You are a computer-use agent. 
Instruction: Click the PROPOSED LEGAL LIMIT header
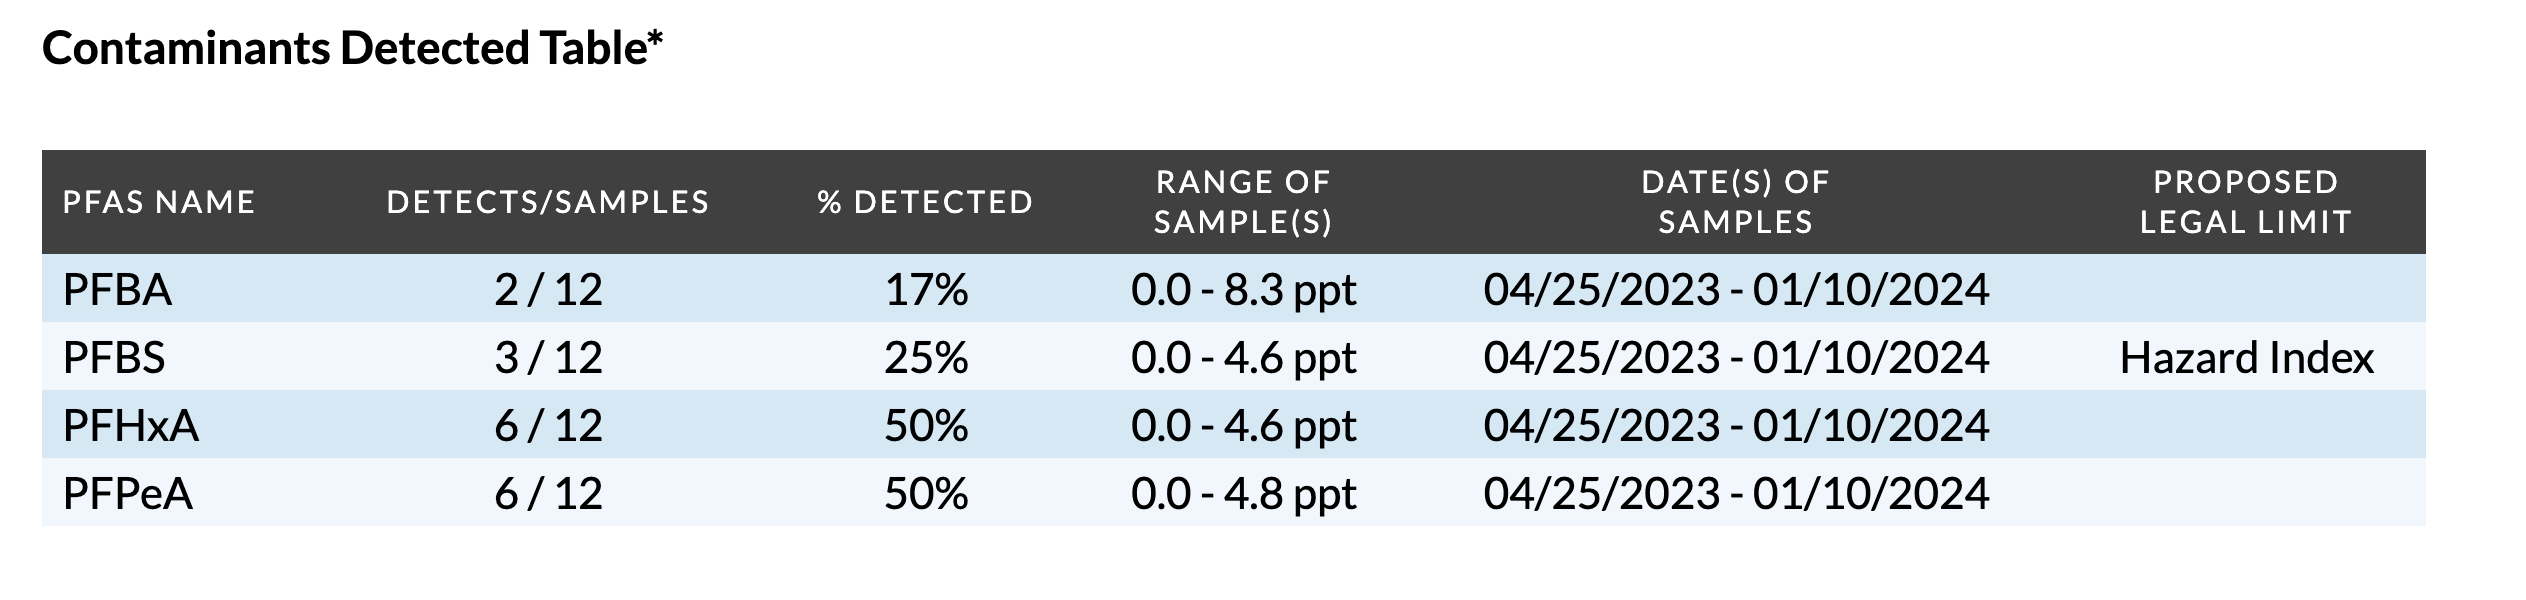2246,202
